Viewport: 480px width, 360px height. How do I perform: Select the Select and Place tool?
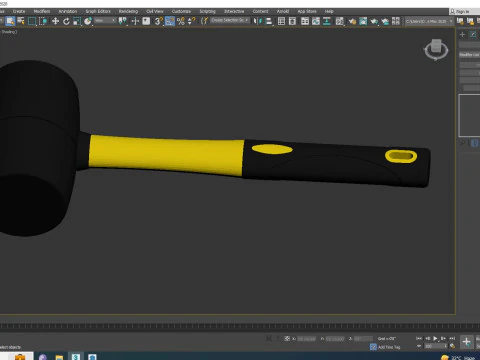point(88,21)
